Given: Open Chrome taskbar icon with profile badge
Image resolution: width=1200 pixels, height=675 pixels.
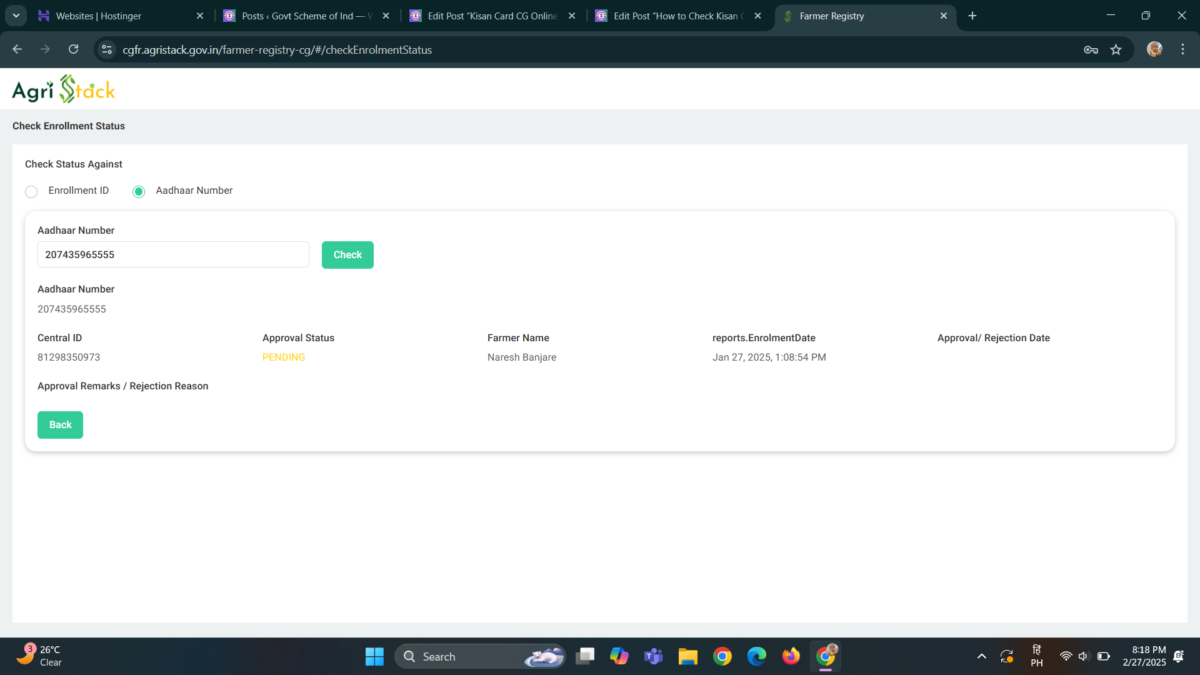Looking at the screenshot, I should coord(826,656).
